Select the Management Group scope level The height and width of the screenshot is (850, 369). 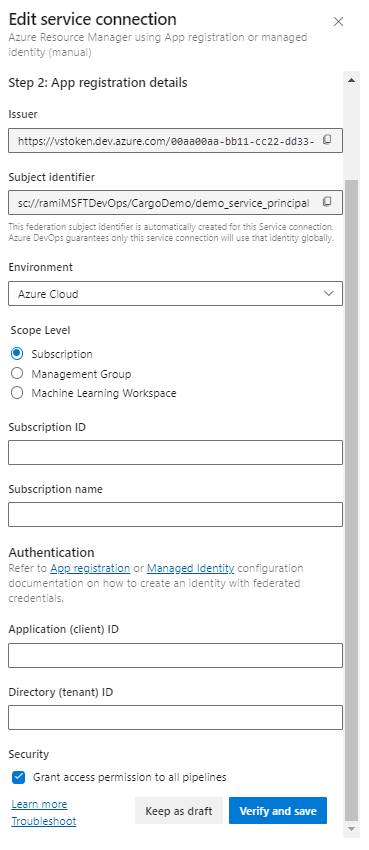pos(17,374)
